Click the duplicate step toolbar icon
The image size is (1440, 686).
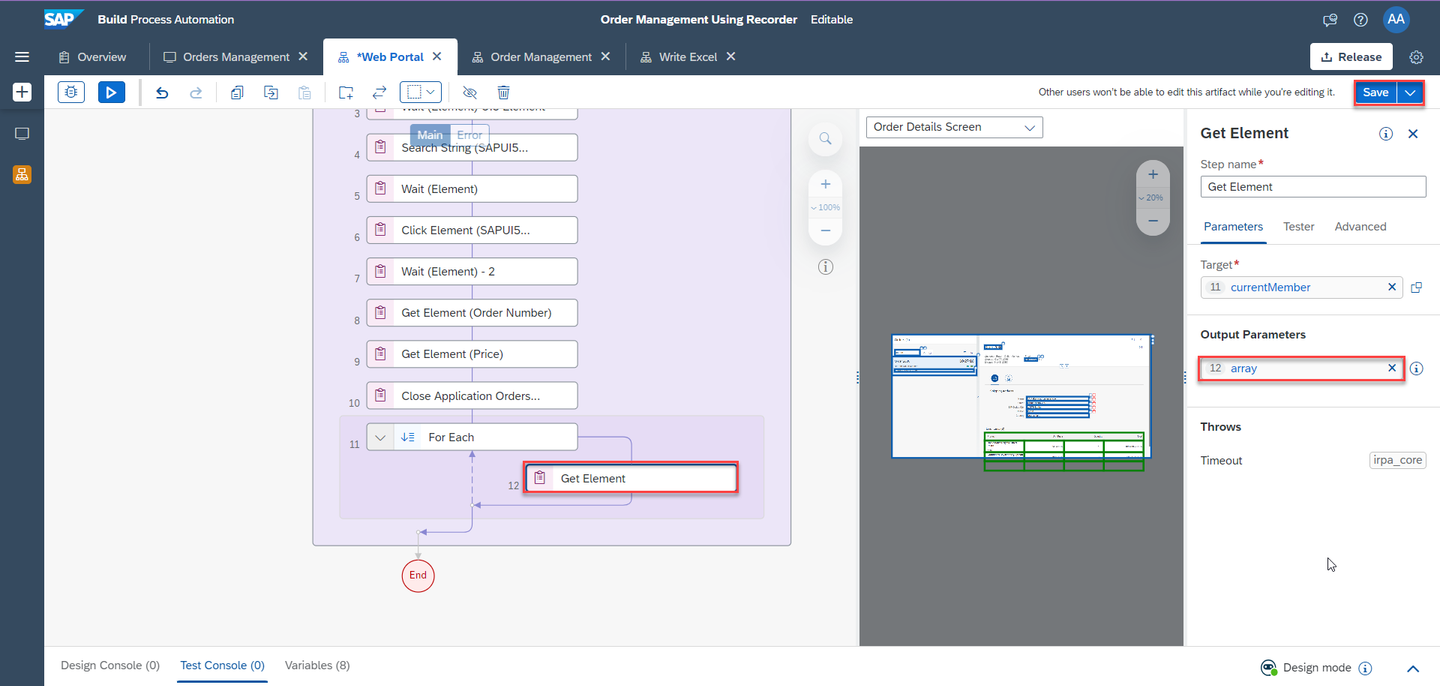click(271, 92)
